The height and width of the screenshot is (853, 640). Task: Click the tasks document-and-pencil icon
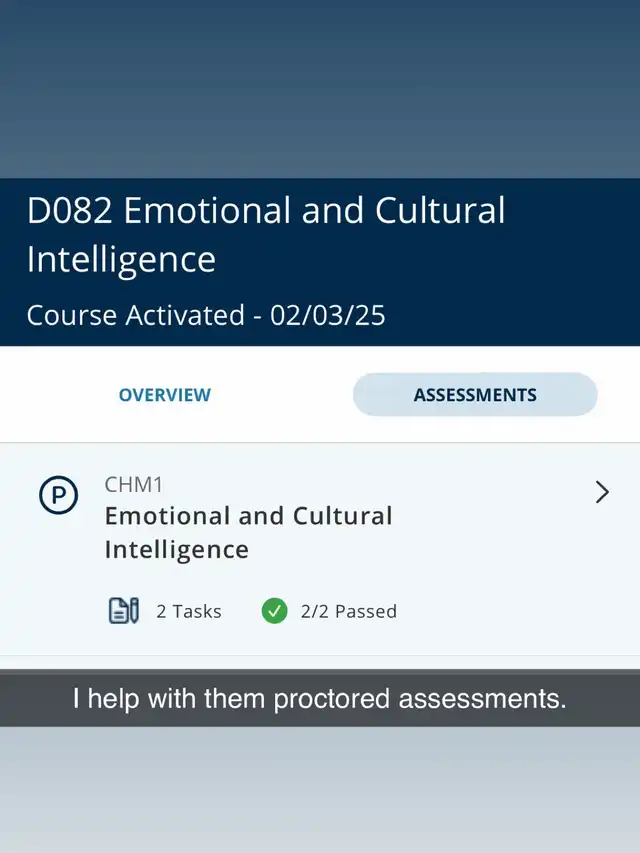[x=124, y=610]
